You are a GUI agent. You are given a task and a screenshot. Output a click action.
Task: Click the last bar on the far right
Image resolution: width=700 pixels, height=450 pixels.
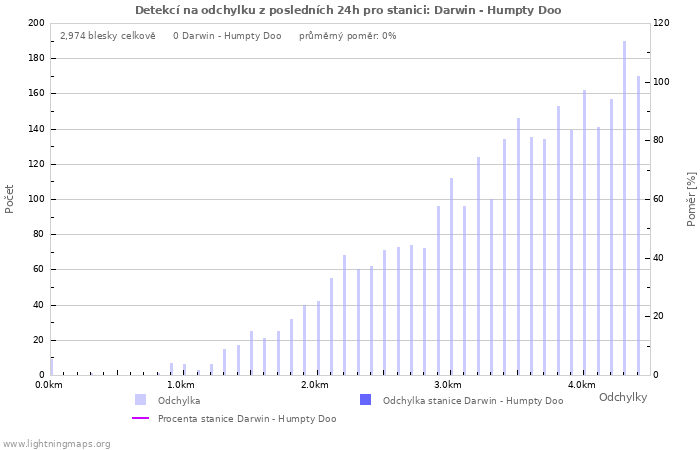point(638,225)
